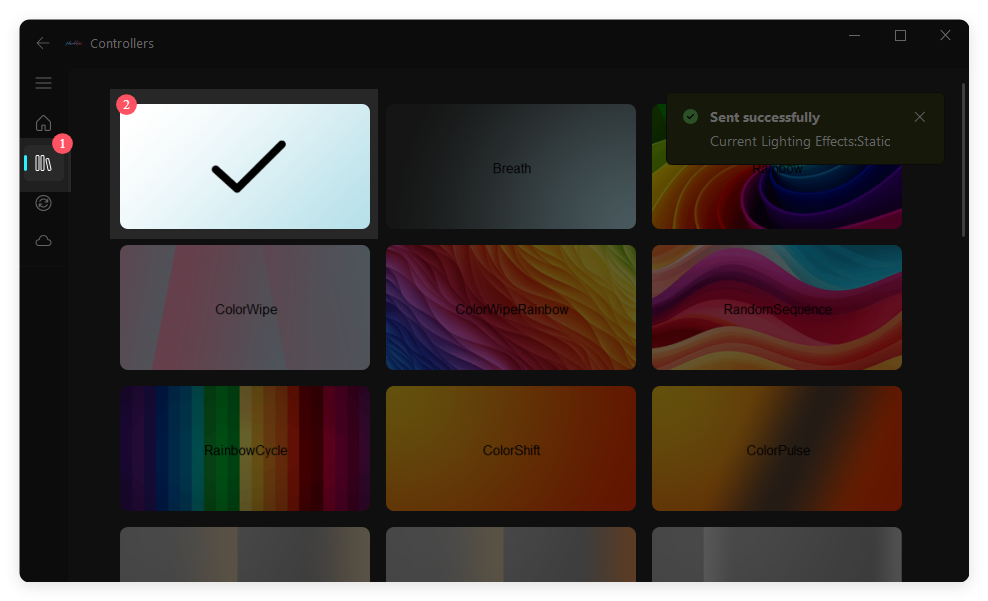Image resolution: width=988 pixels, height=601 pixels.
Task: Click the Sent successfully message text
Action: pyautogui.click(x=764, y=117)
